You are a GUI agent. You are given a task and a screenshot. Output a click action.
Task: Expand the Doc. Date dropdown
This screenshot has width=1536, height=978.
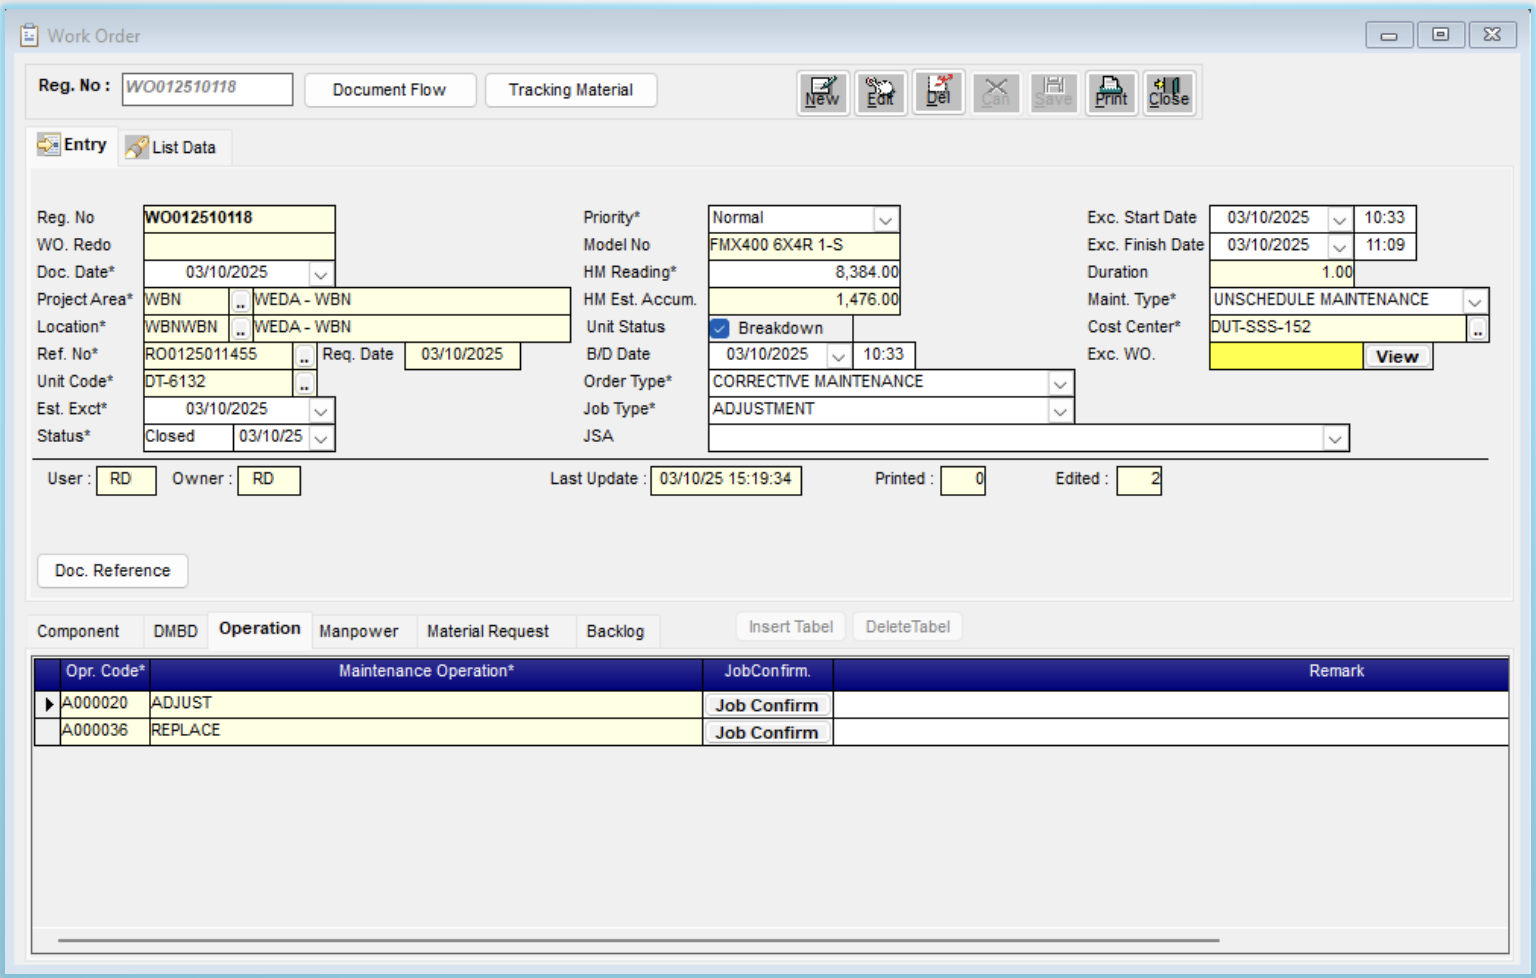[x=321, y=273]
